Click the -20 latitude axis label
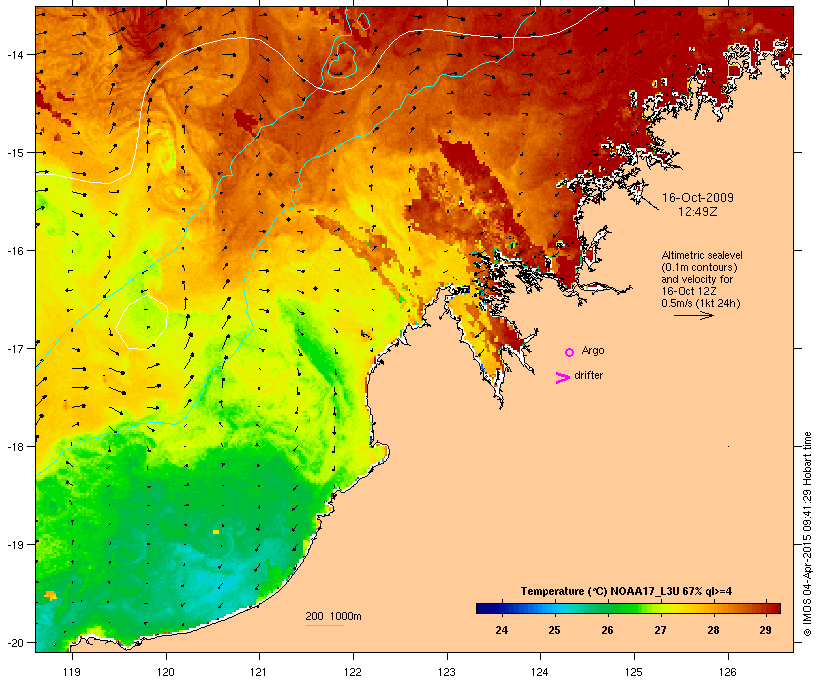Image resolution: width=820 pixels, height=680 pixels. coord(14,642)
